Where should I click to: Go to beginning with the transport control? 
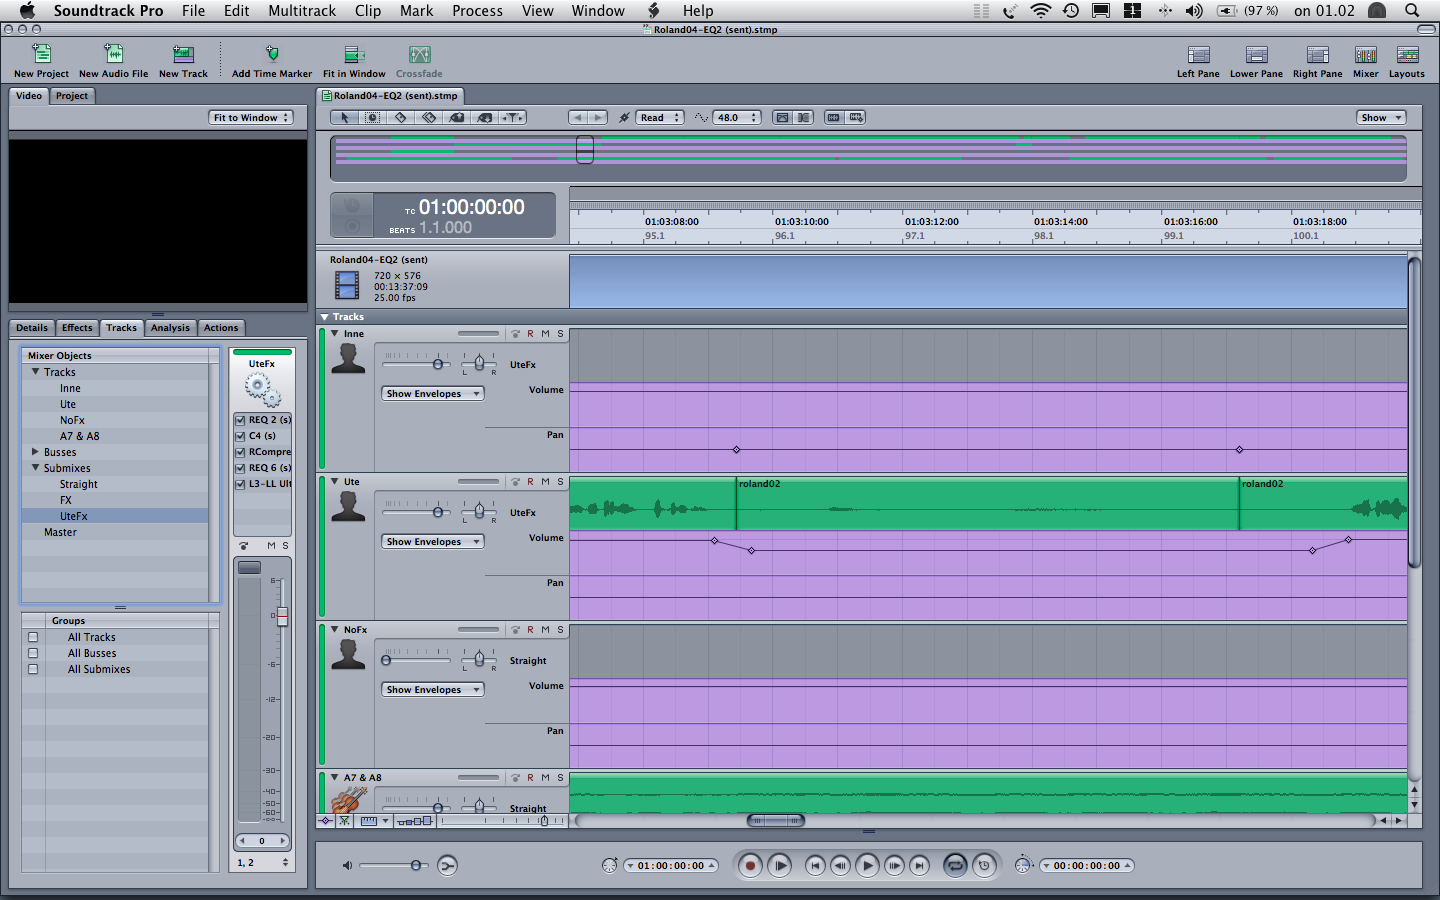815,866
